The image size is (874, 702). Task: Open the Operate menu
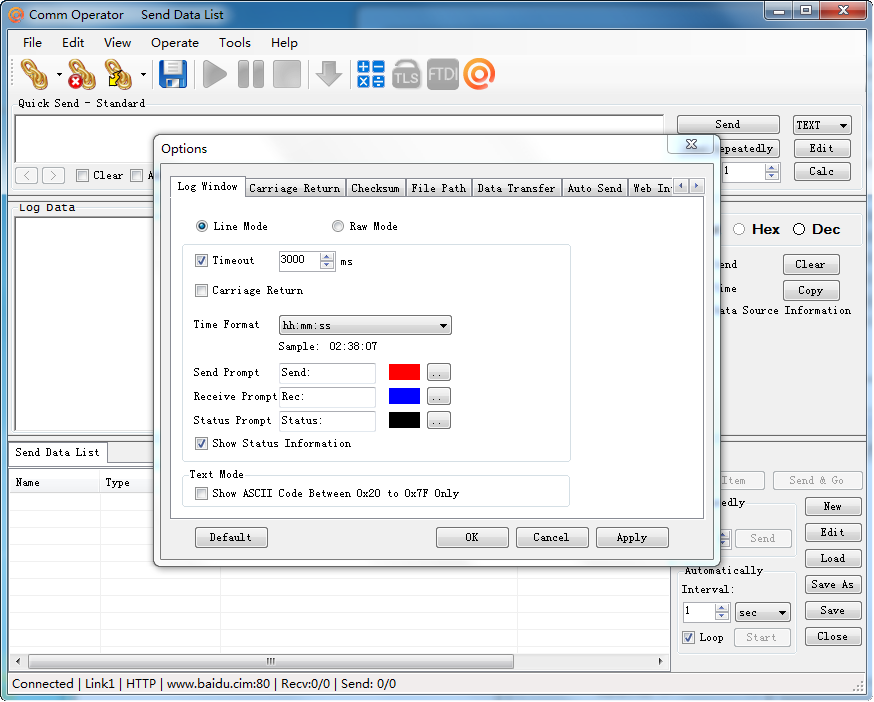pyautogui.click(x=175, y=43)
